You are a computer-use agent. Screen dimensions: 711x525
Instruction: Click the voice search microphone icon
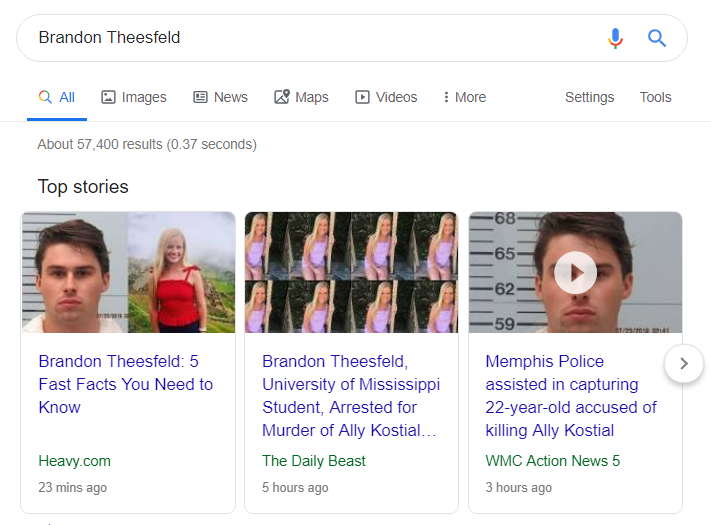615,38
